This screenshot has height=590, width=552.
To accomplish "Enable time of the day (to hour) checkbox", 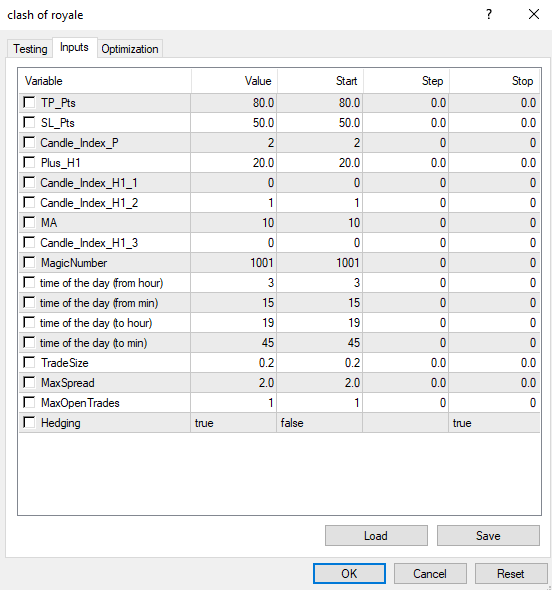I will point(29,322).
